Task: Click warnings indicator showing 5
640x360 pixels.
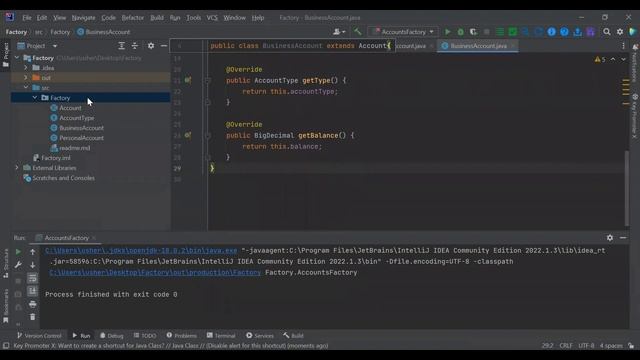Action: click(600, 60)
